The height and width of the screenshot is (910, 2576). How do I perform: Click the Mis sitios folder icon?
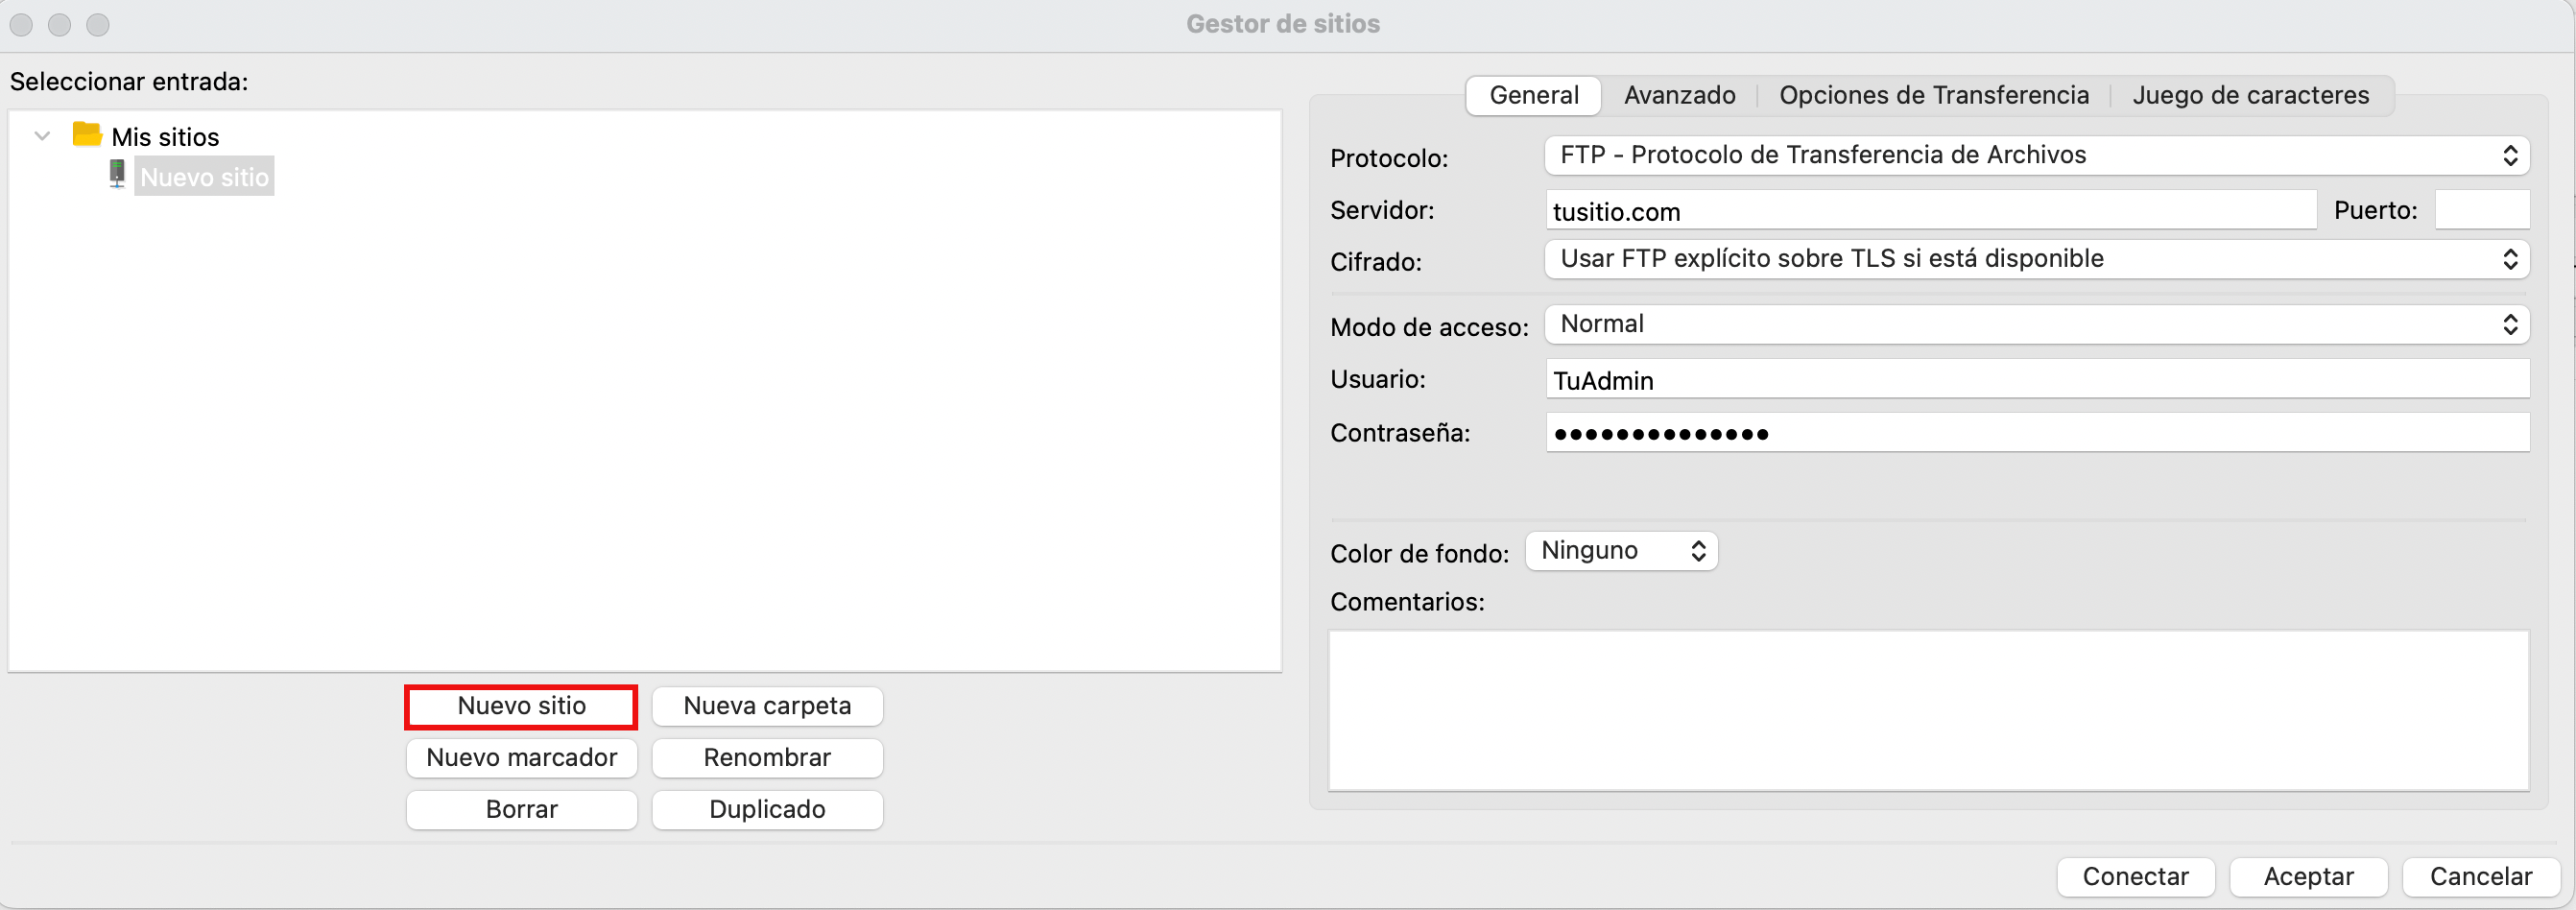85,135
